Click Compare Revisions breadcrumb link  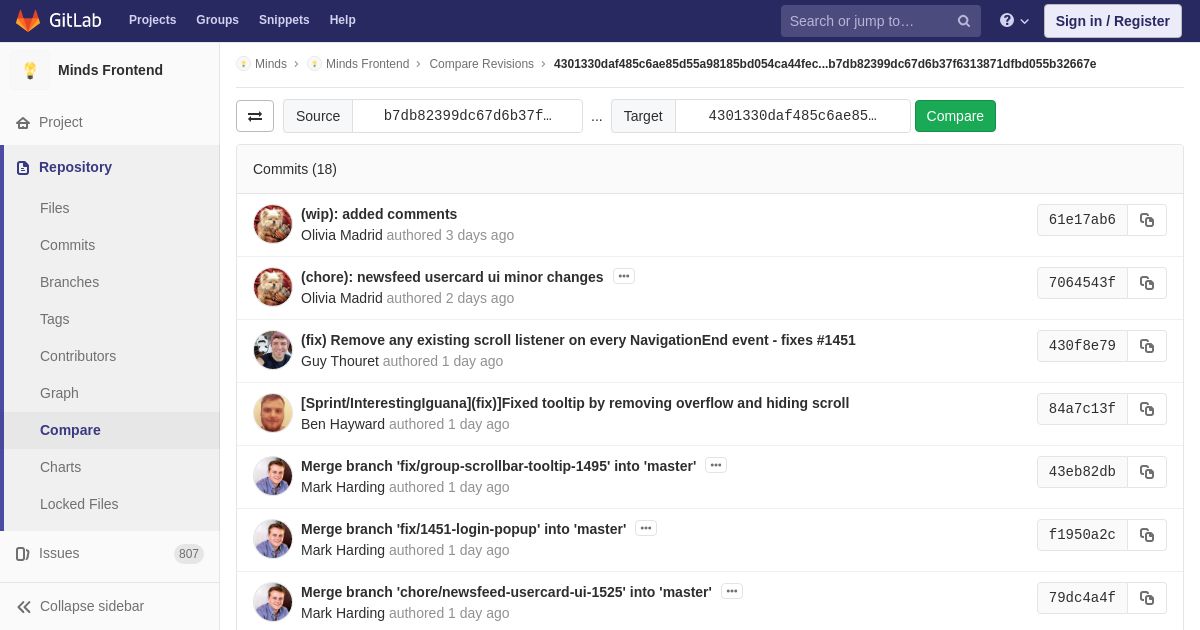point(482,64)
